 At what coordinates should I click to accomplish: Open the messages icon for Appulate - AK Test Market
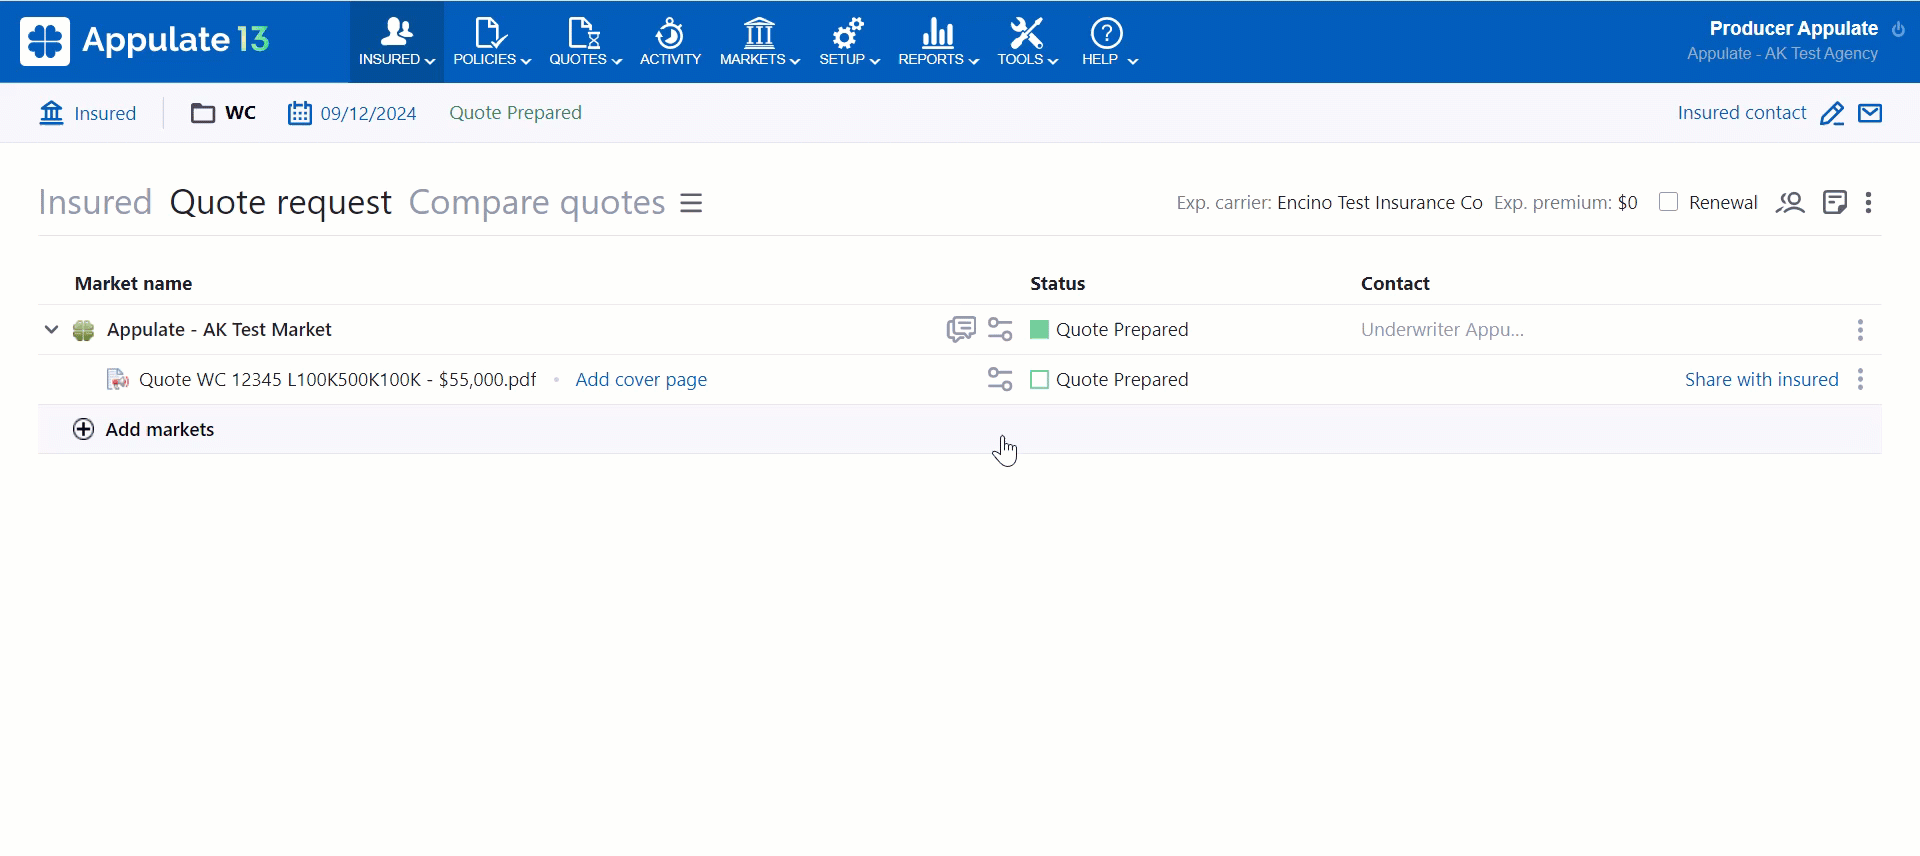click(960, 329)
